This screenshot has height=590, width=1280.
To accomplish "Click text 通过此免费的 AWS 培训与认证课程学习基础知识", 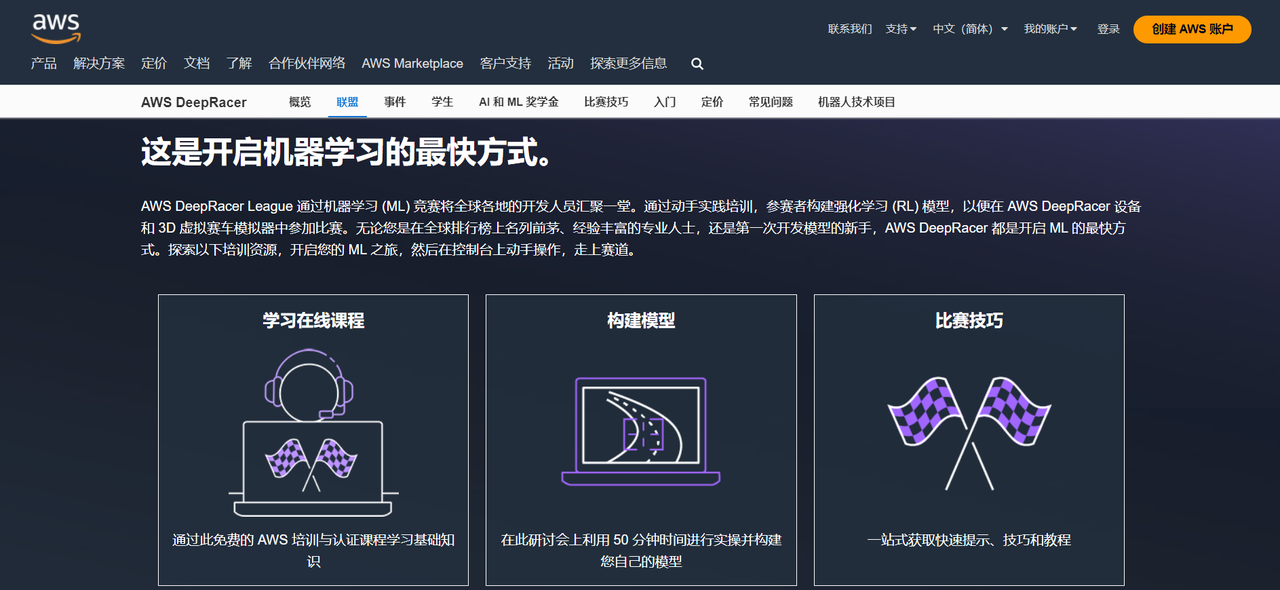I will pyautogui.click(x=313, y=550).
